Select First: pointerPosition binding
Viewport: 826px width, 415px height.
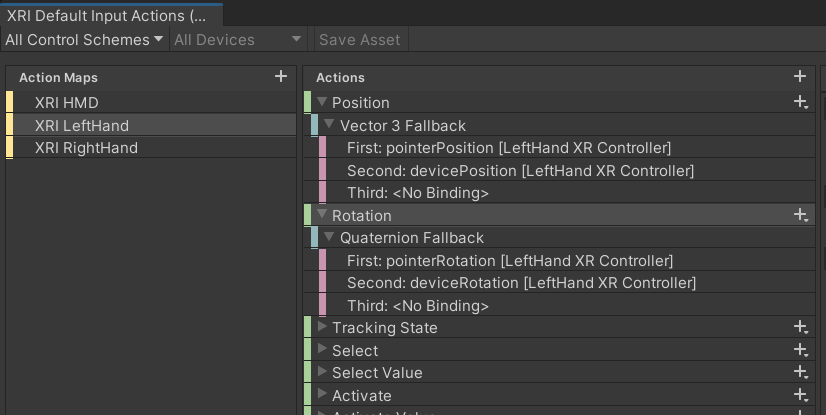508,148
